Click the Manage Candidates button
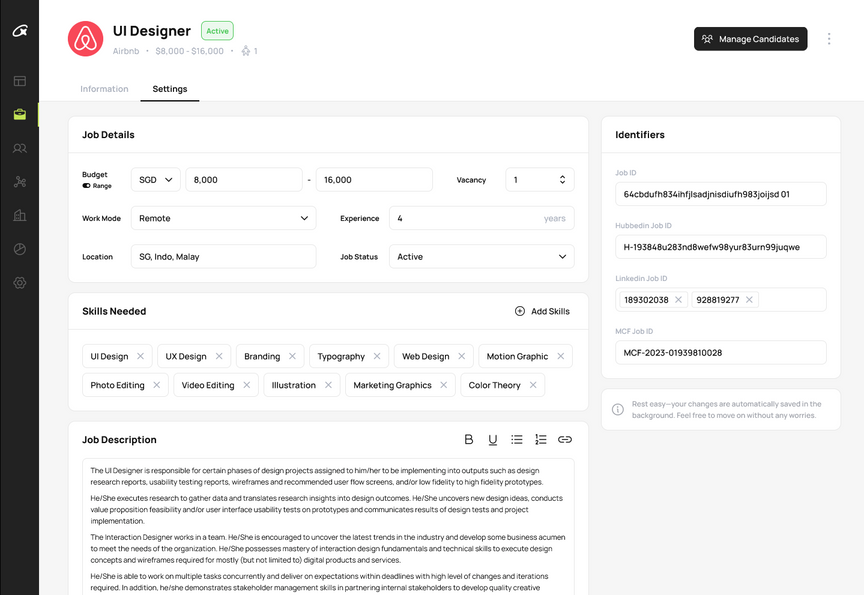 (x=750, y=39)
